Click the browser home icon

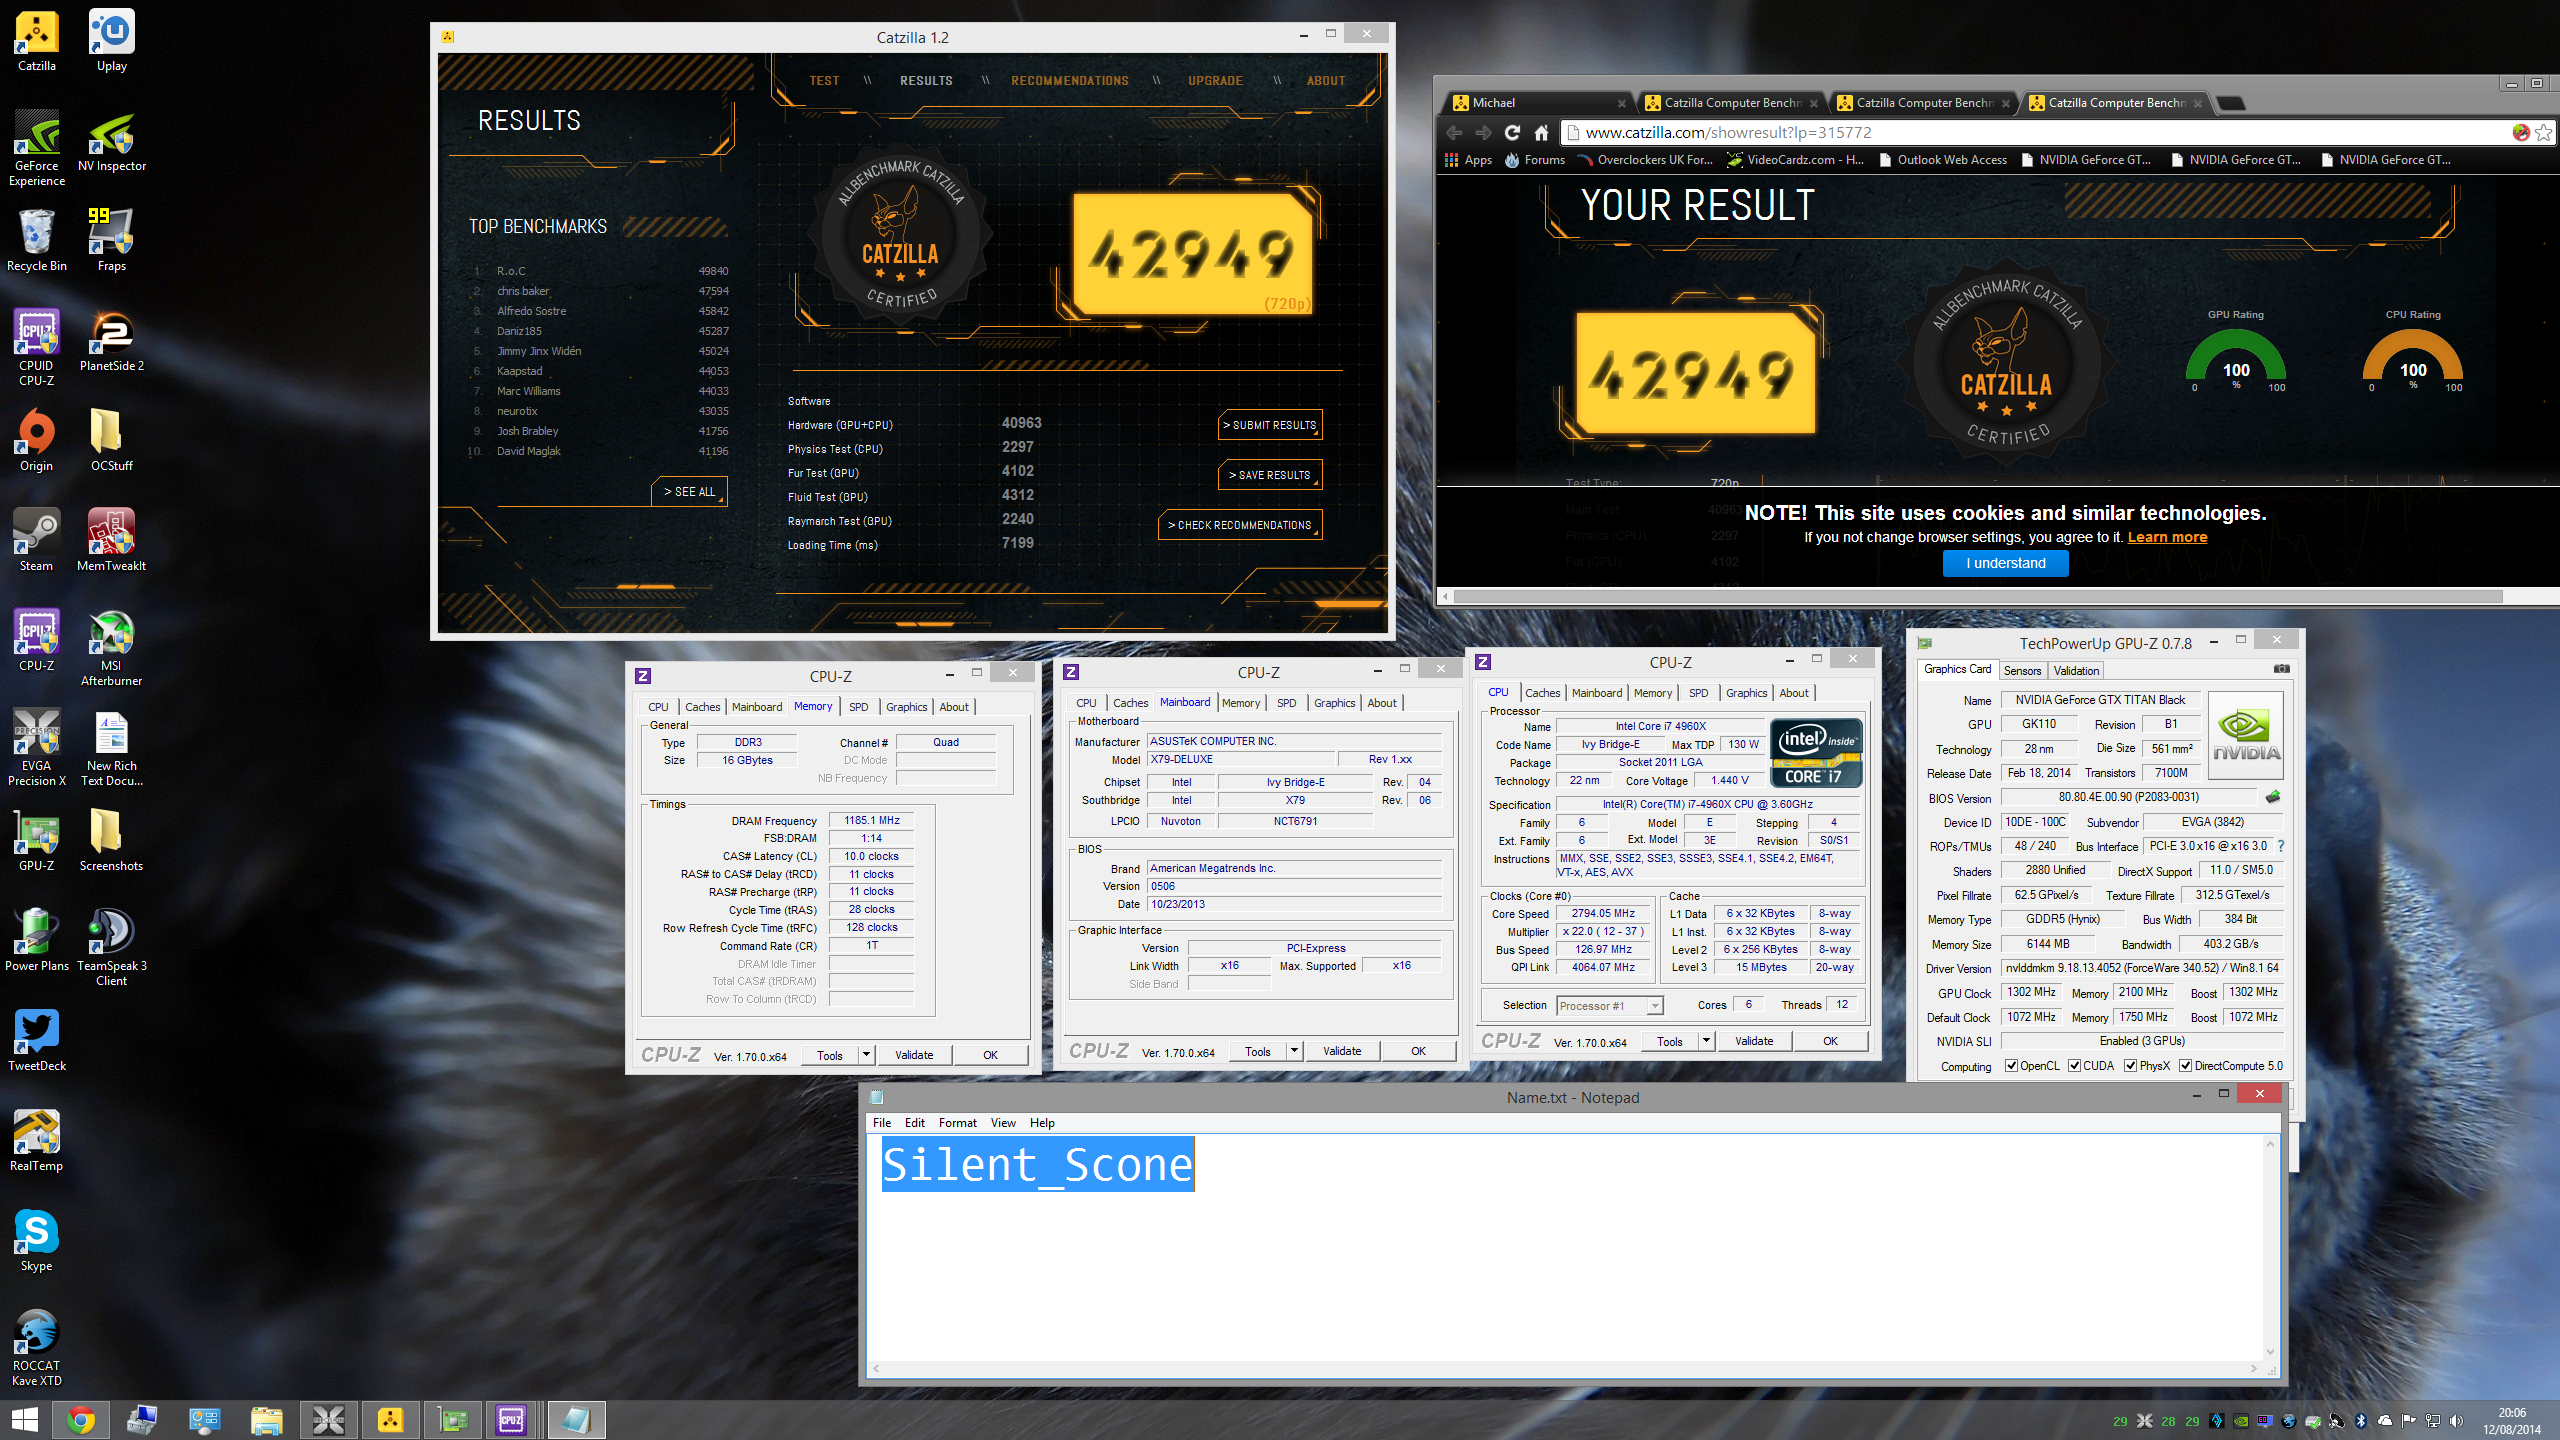pyautogui.click(x=1541, y=133)
